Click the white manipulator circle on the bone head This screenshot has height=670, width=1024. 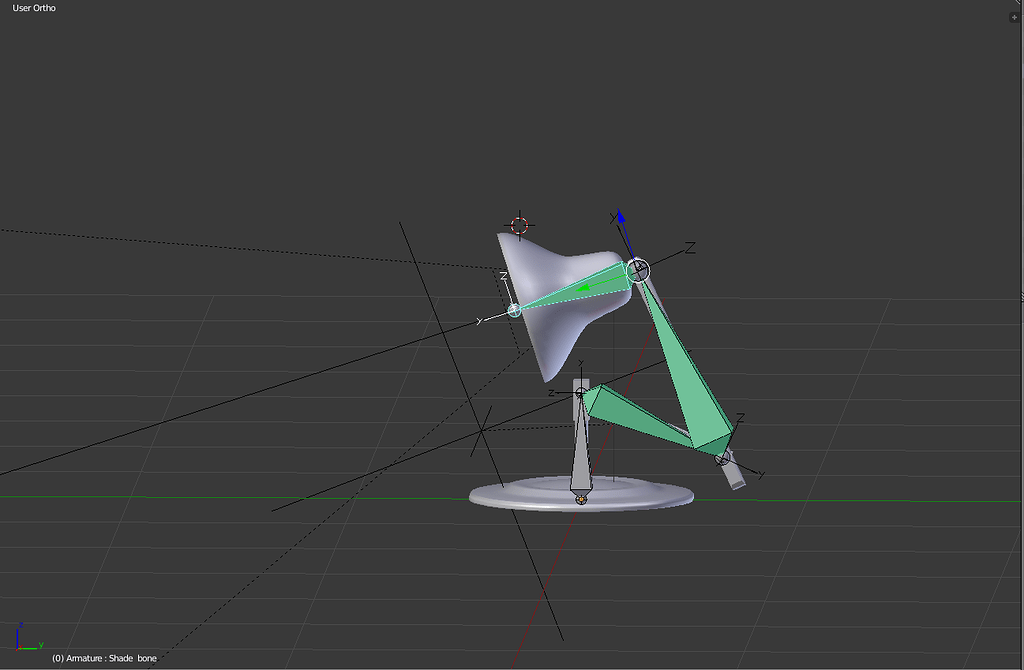pyautogui.click(x=639, y=269)
